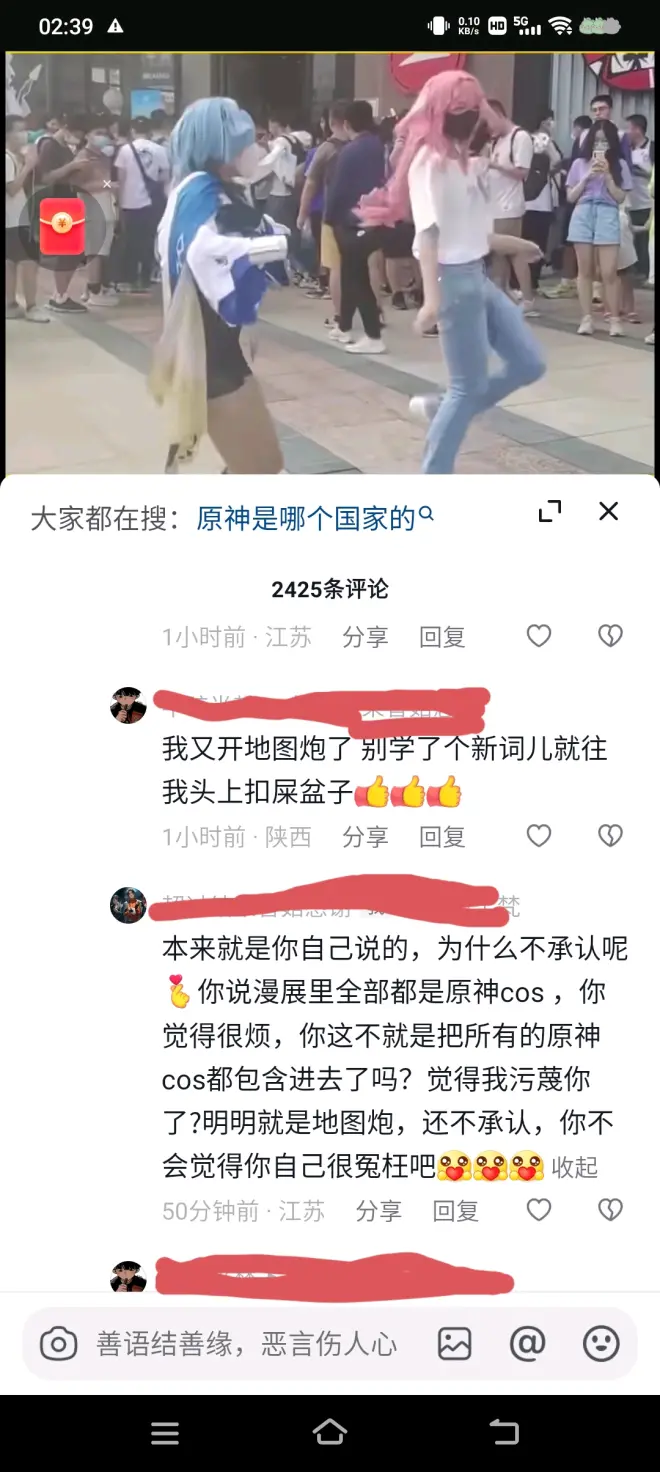Like the 50分钟前 江苏 comment
The width and height of the screenshot is (660, 1472).
pyautogui.click(x=539, y=1210)
